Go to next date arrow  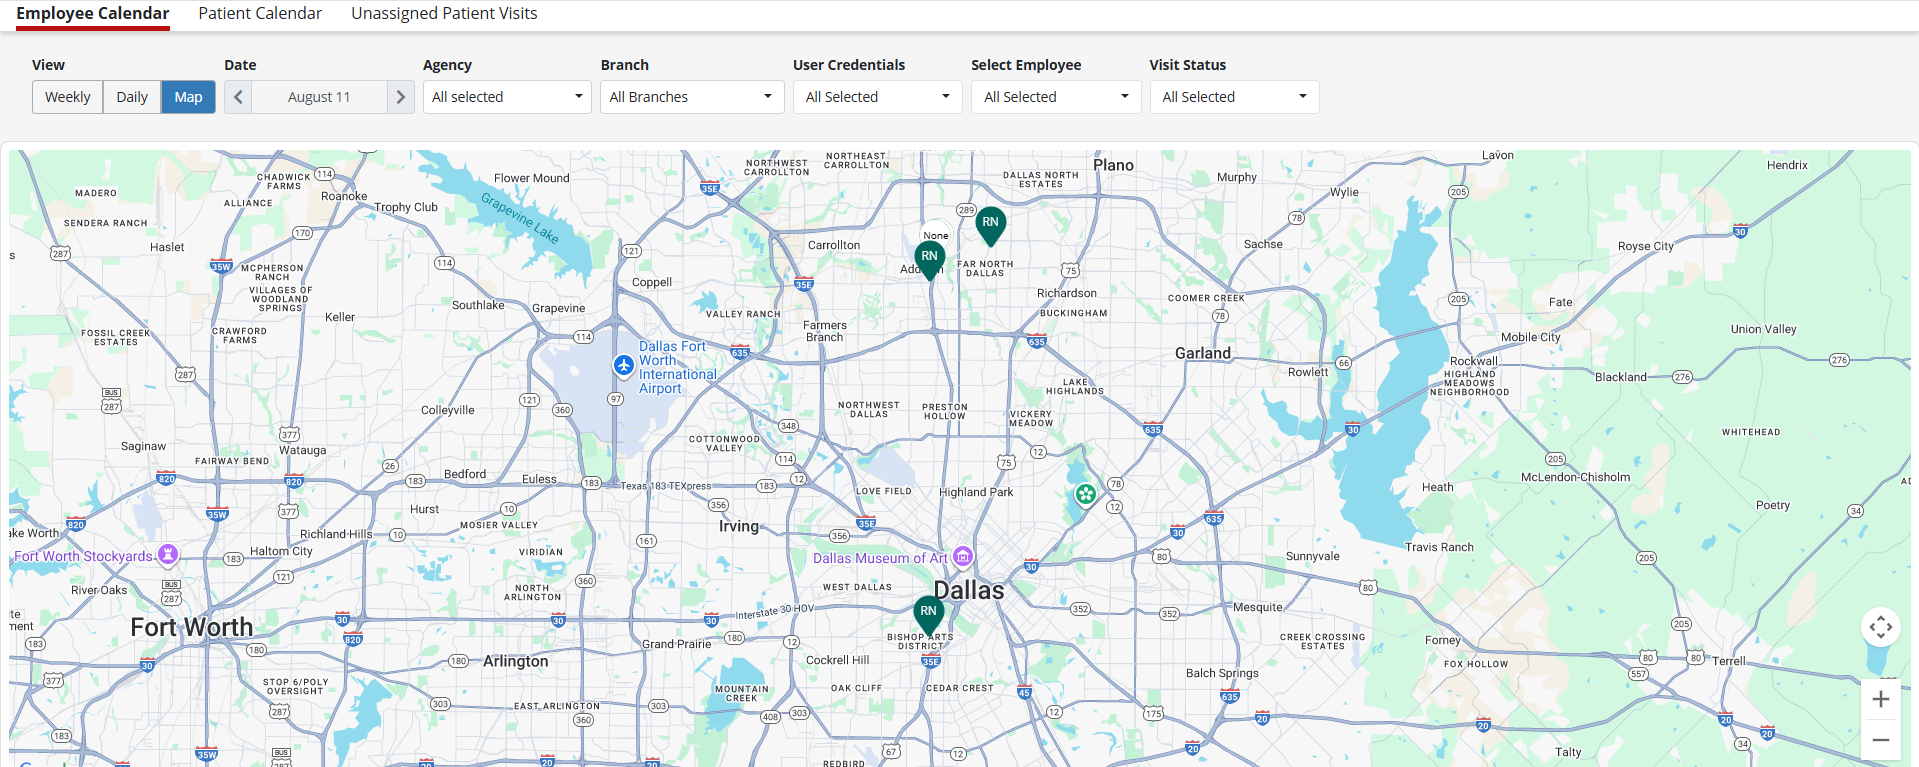(x=400, y=97)
